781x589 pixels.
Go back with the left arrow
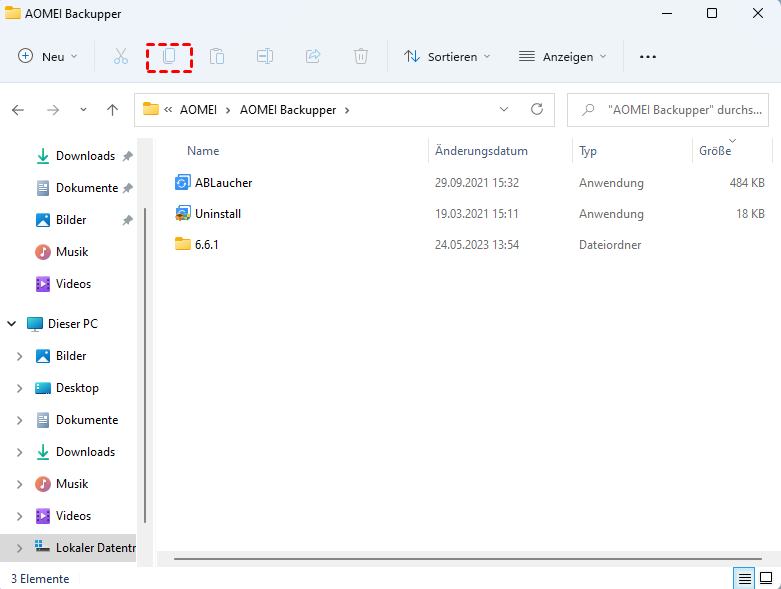[18, 110]
